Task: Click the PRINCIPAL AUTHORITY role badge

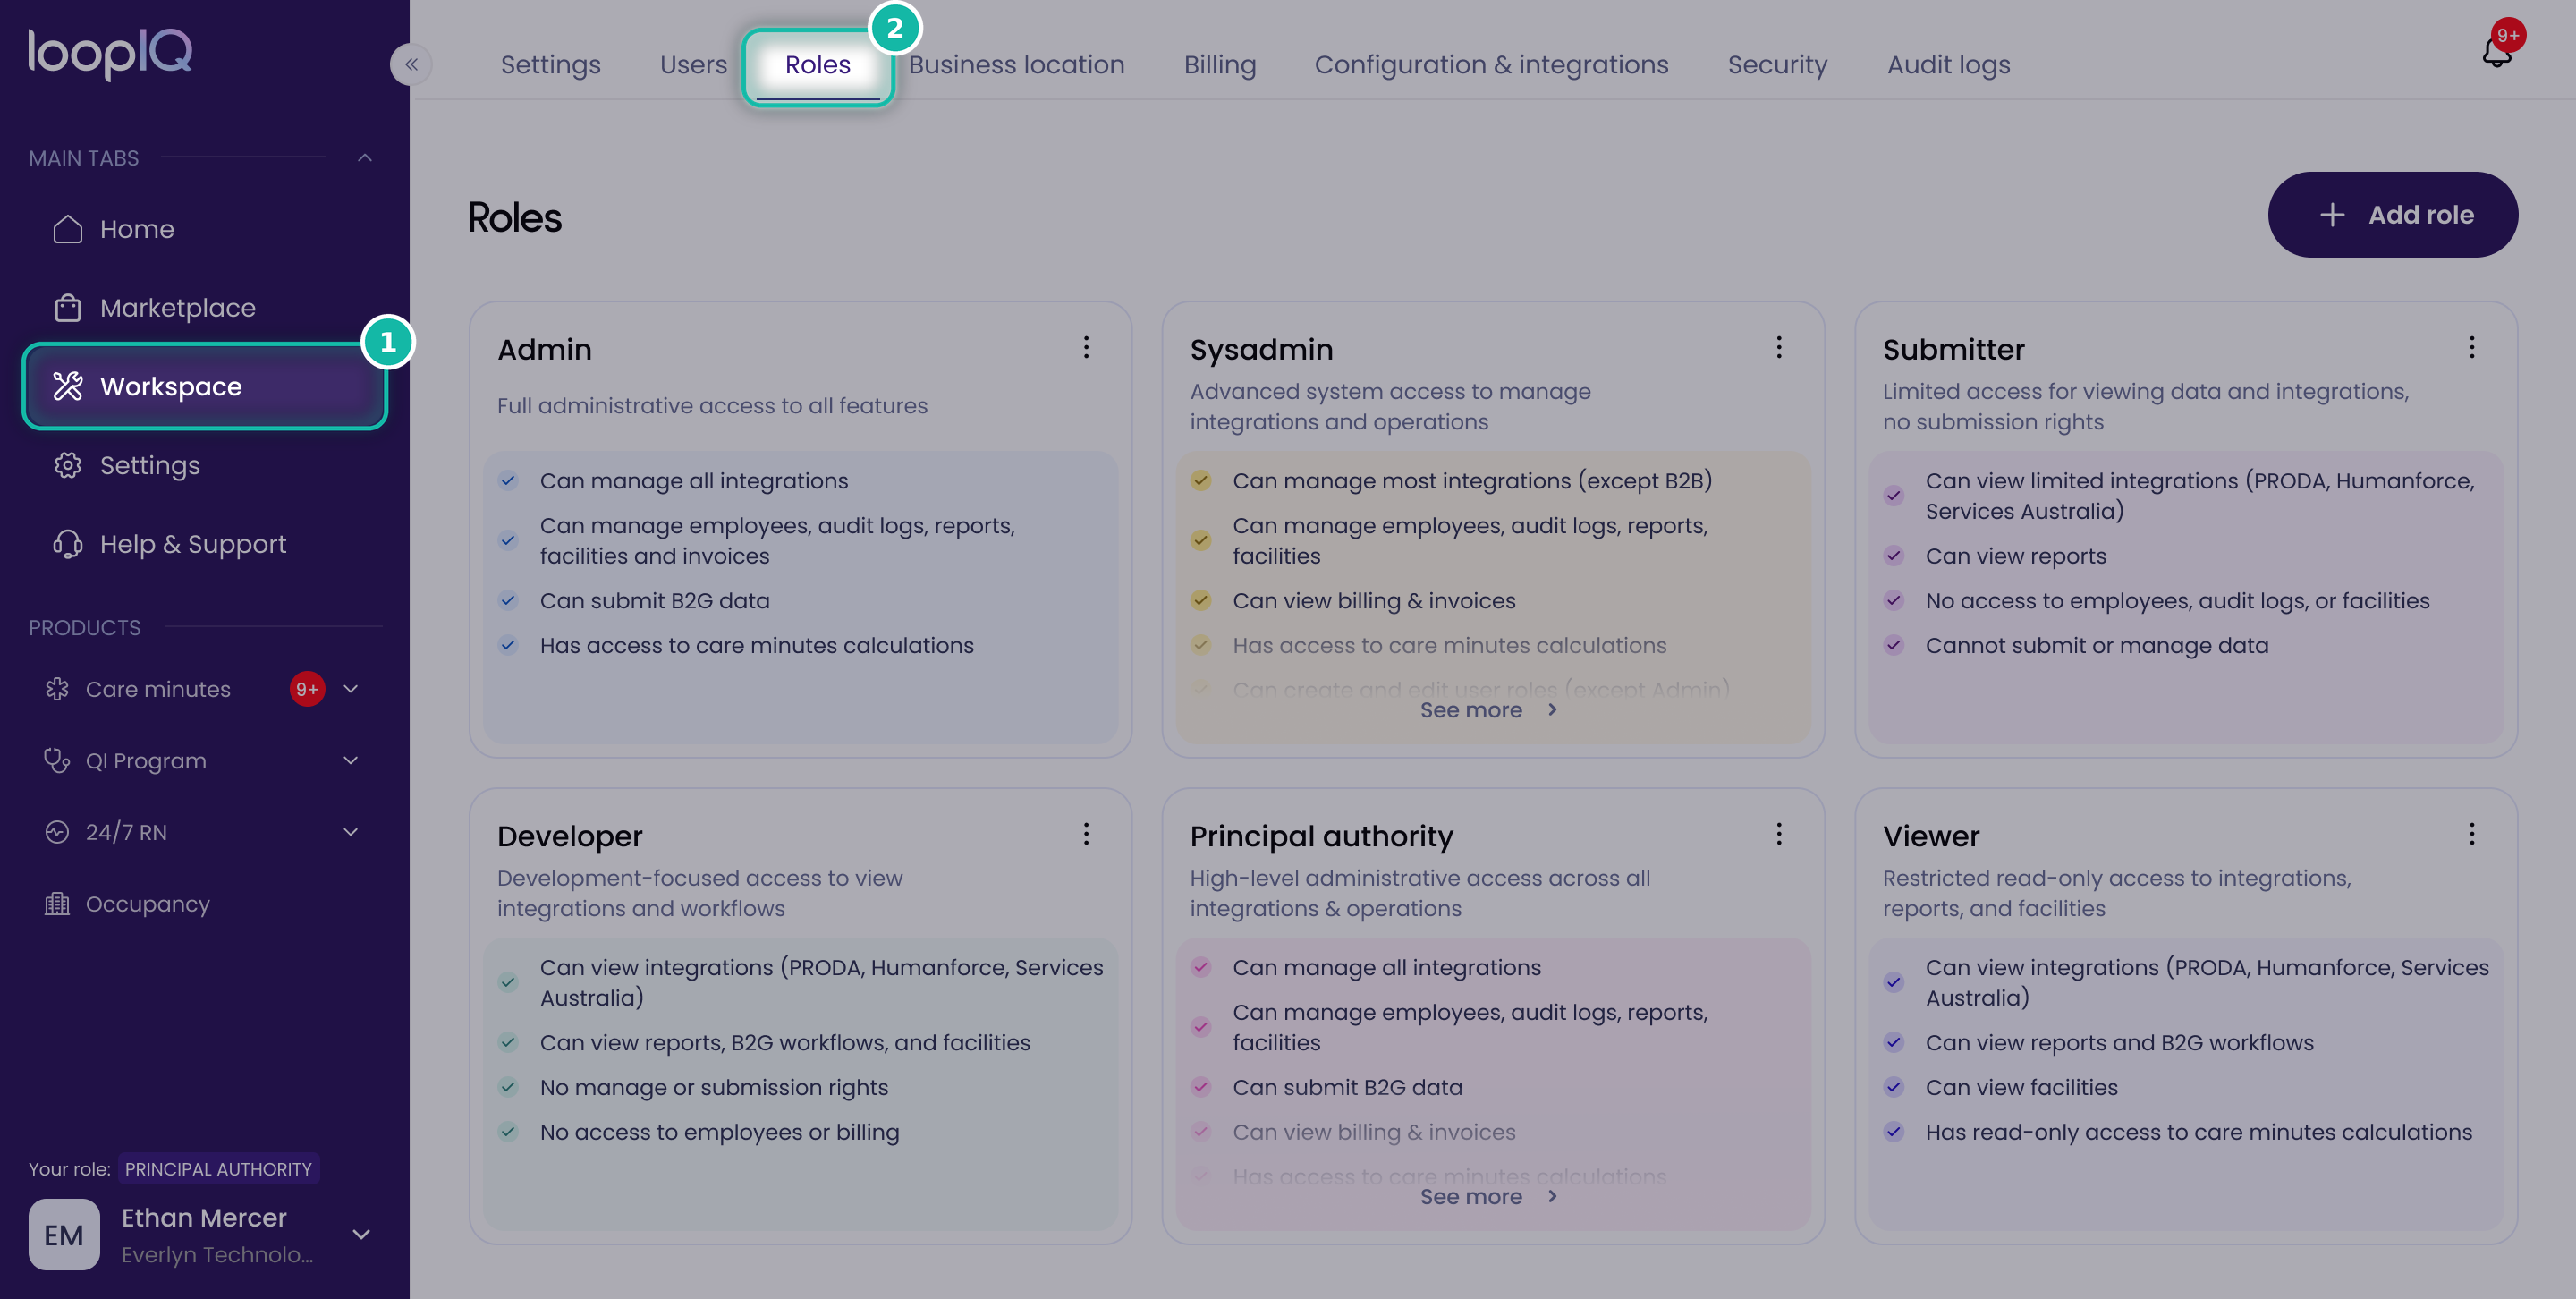Action: tap(218, 1169)
